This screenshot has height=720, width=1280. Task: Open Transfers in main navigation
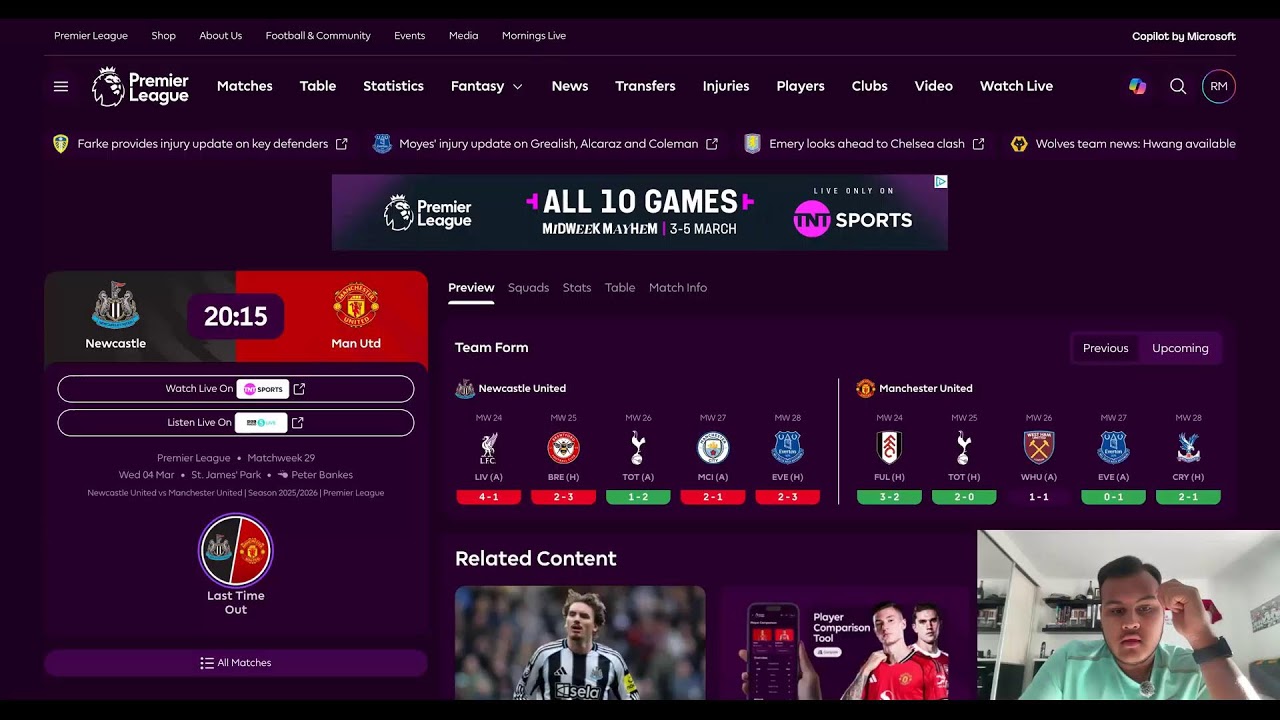tap(645, 86)
